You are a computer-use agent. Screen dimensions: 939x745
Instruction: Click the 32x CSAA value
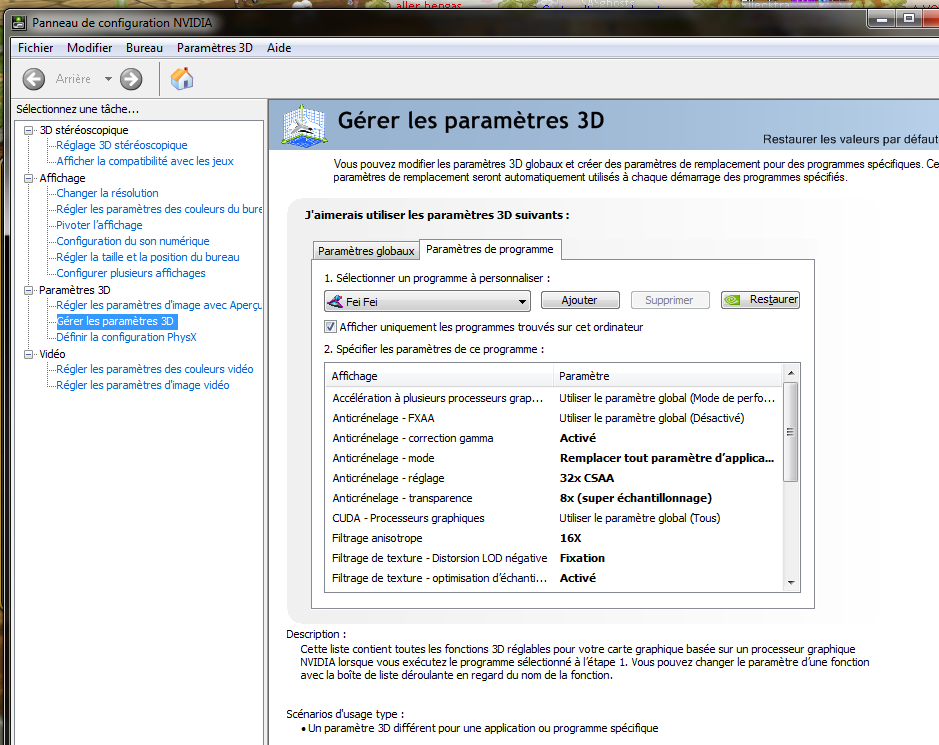587,478
